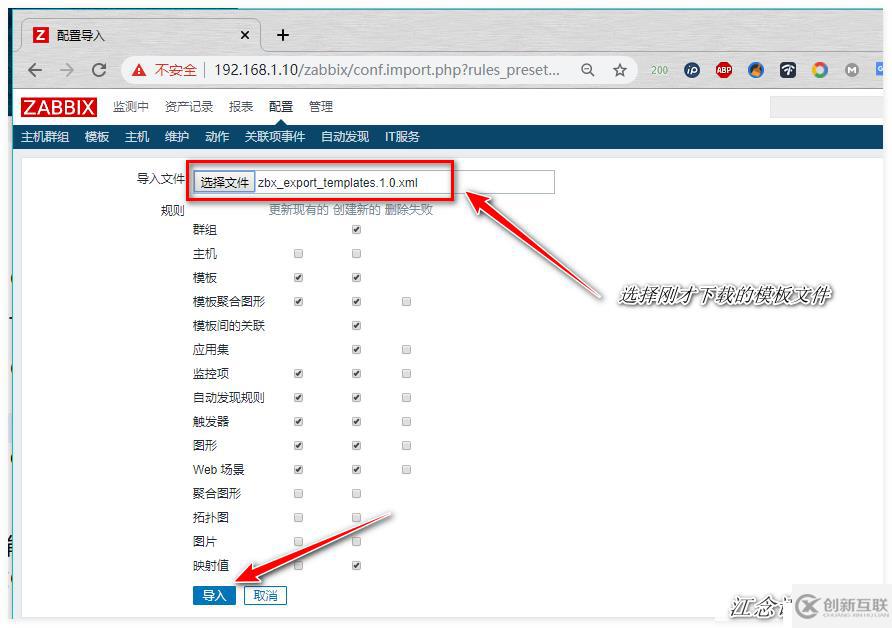Open the 监测中 menu

tap(131, 106)
